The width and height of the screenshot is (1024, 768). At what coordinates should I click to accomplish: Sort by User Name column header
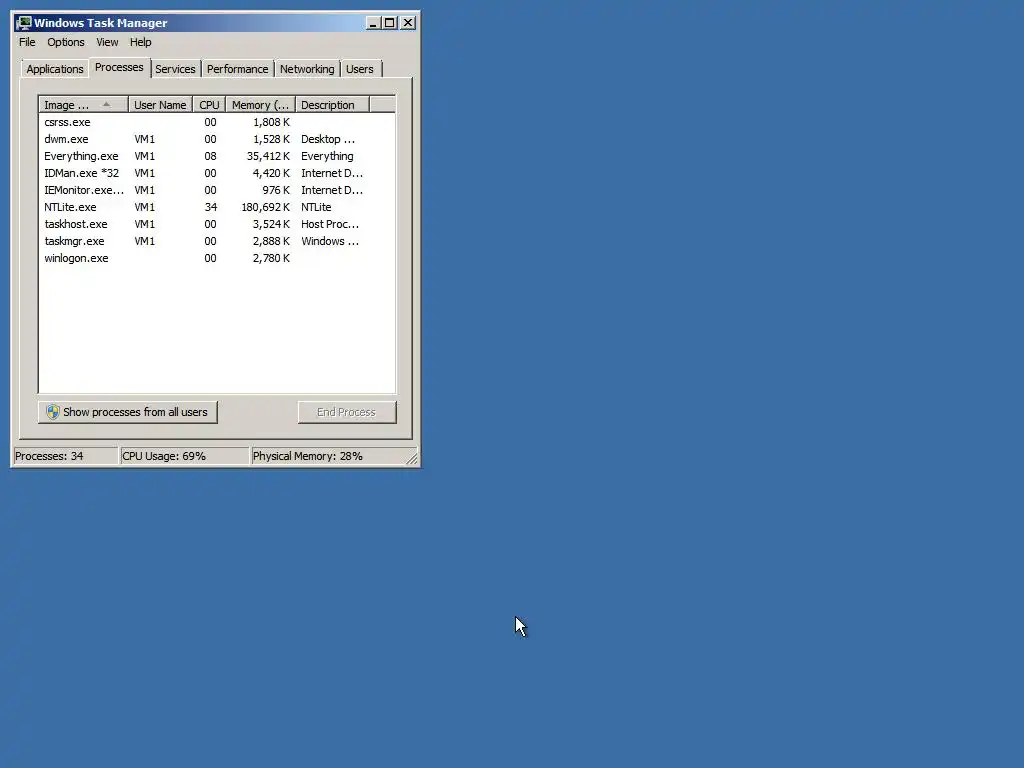(160, 104)
